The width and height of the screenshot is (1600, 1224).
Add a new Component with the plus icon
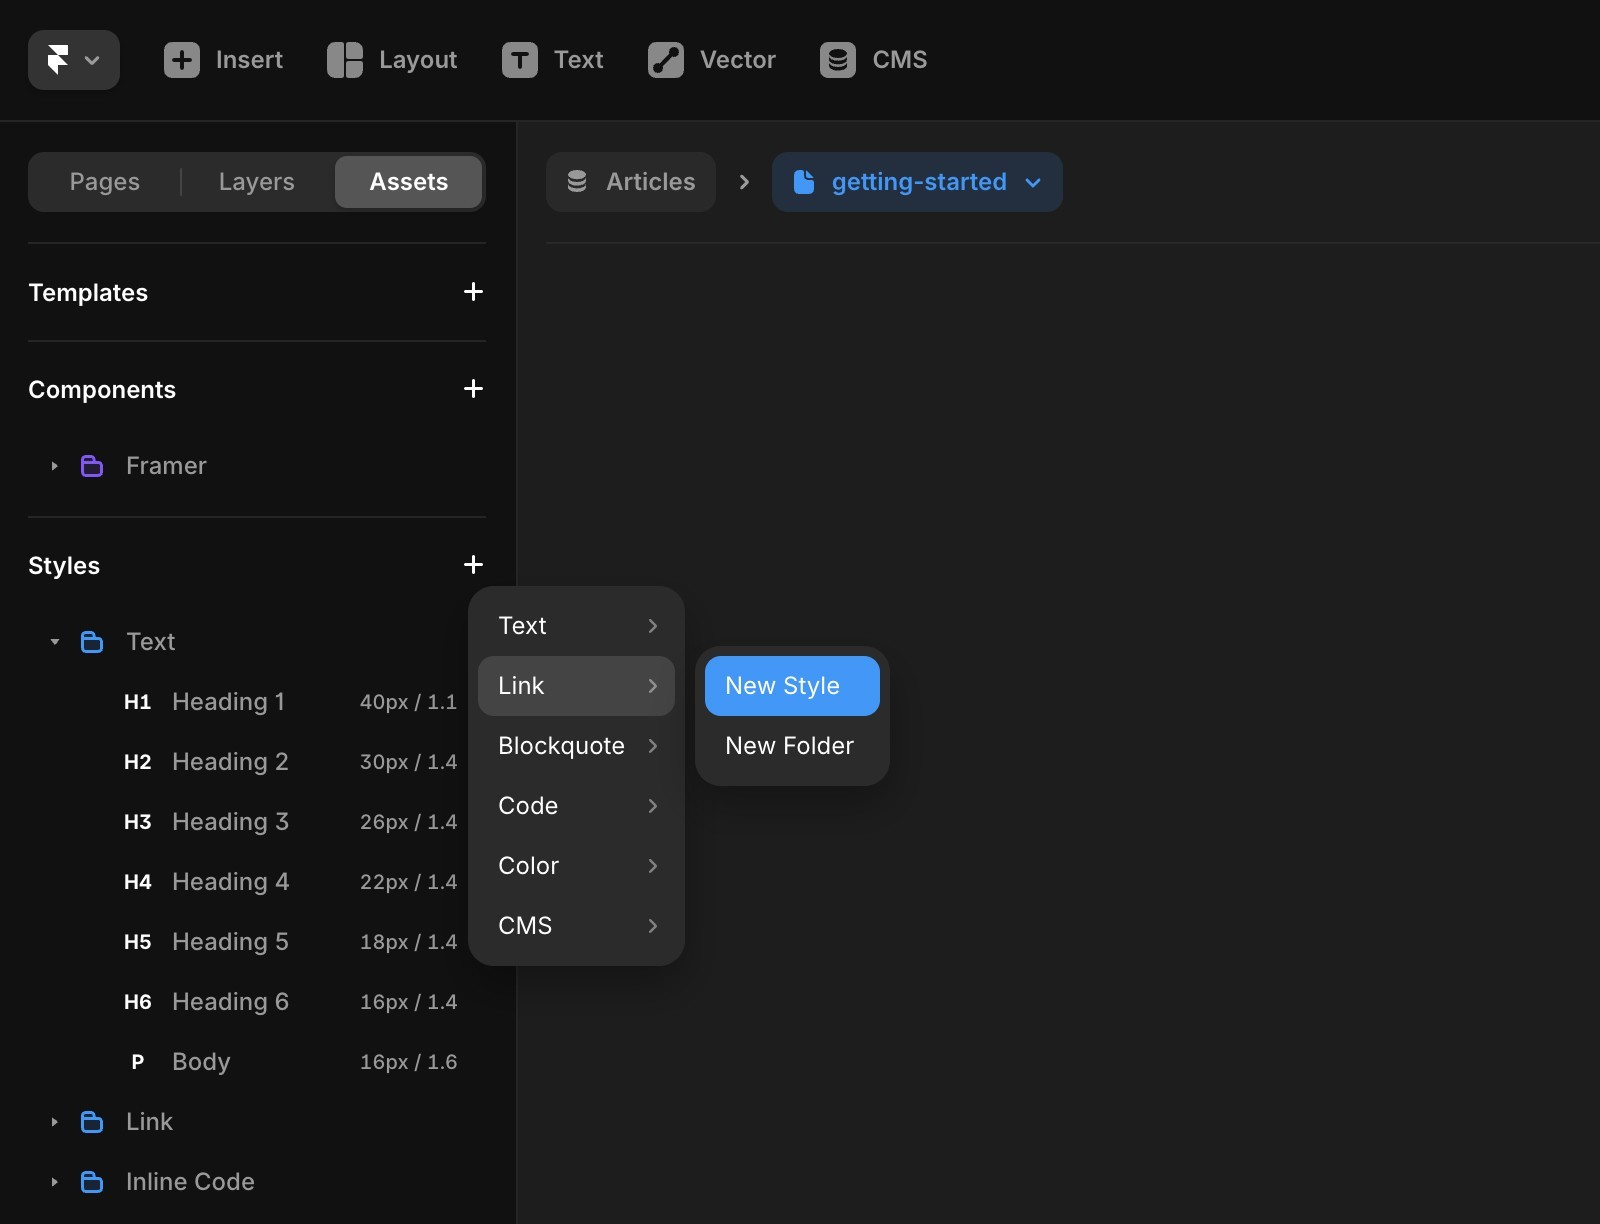(x=473, y=389)
